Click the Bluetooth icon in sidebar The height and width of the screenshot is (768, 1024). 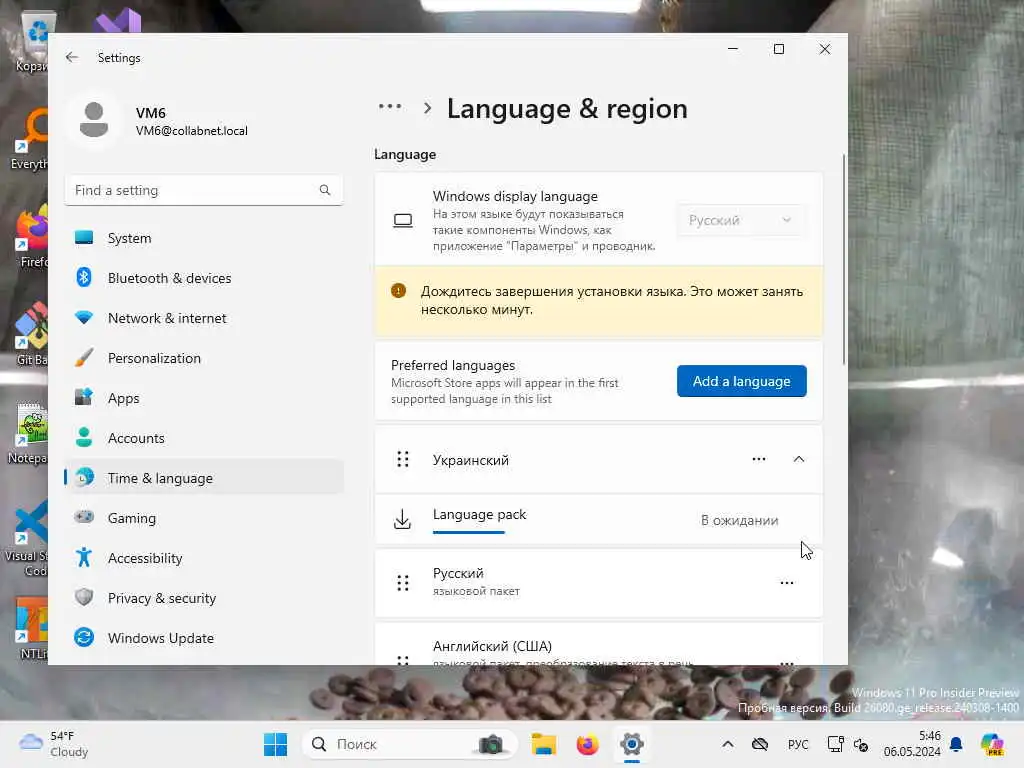pyautogui.click(x=84, y=278)
